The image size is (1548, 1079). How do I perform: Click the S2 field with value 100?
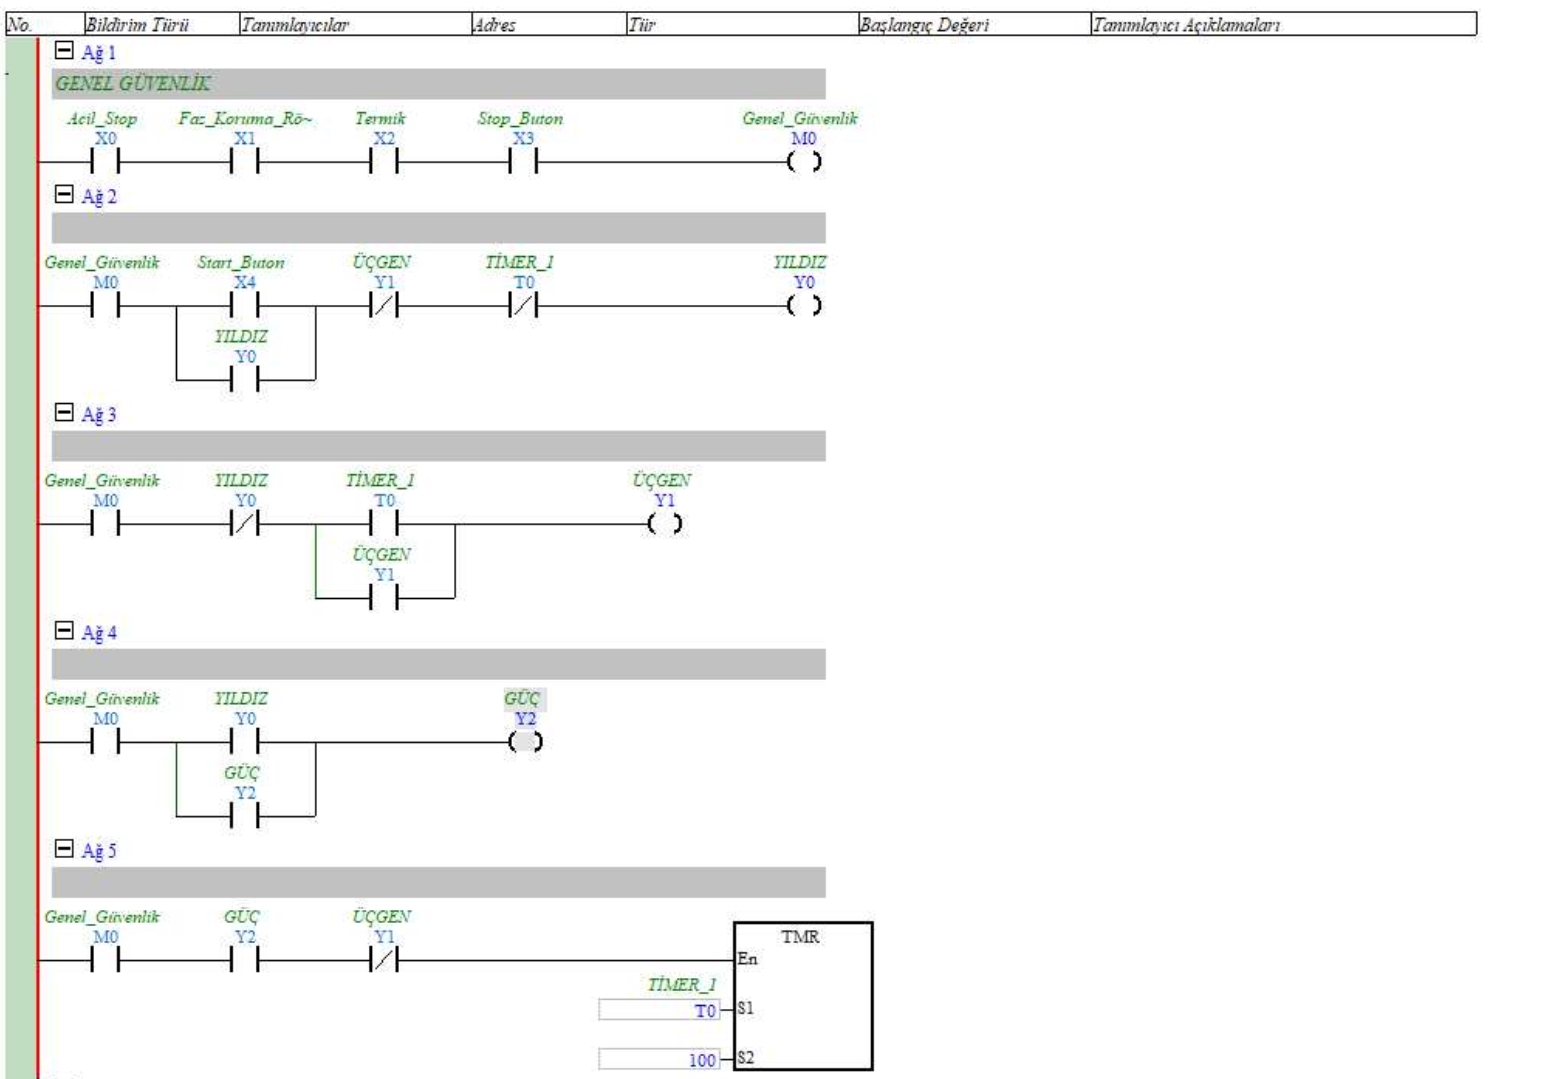(660, 1059)
